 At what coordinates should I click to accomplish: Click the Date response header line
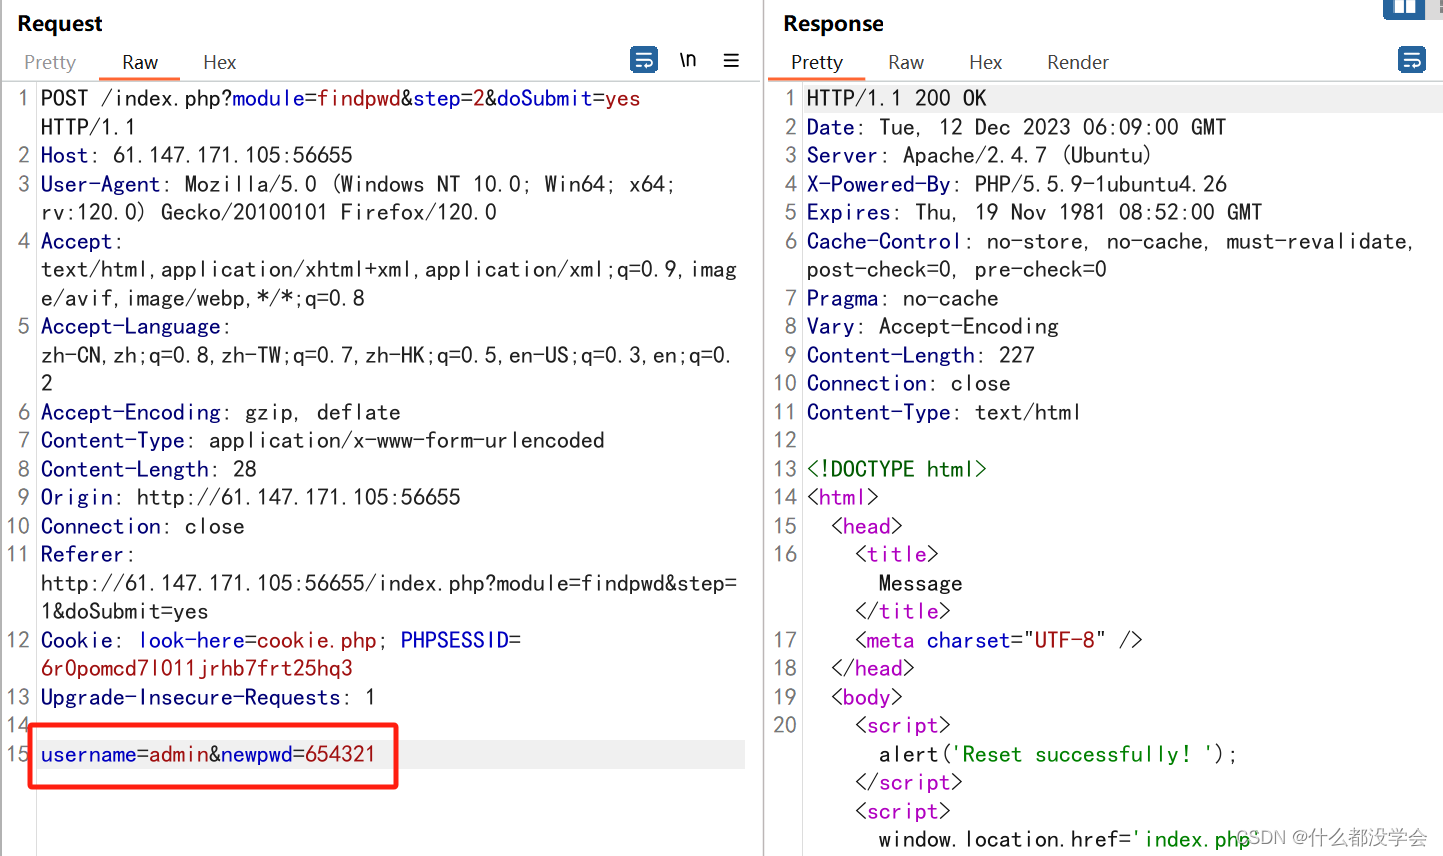pos(1016,127)
